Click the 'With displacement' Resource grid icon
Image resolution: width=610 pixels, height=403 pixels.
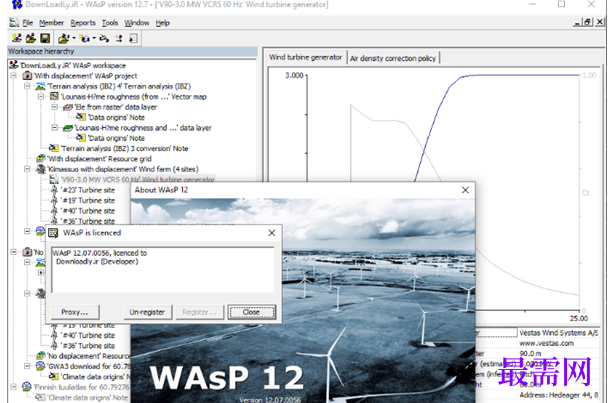40,159
